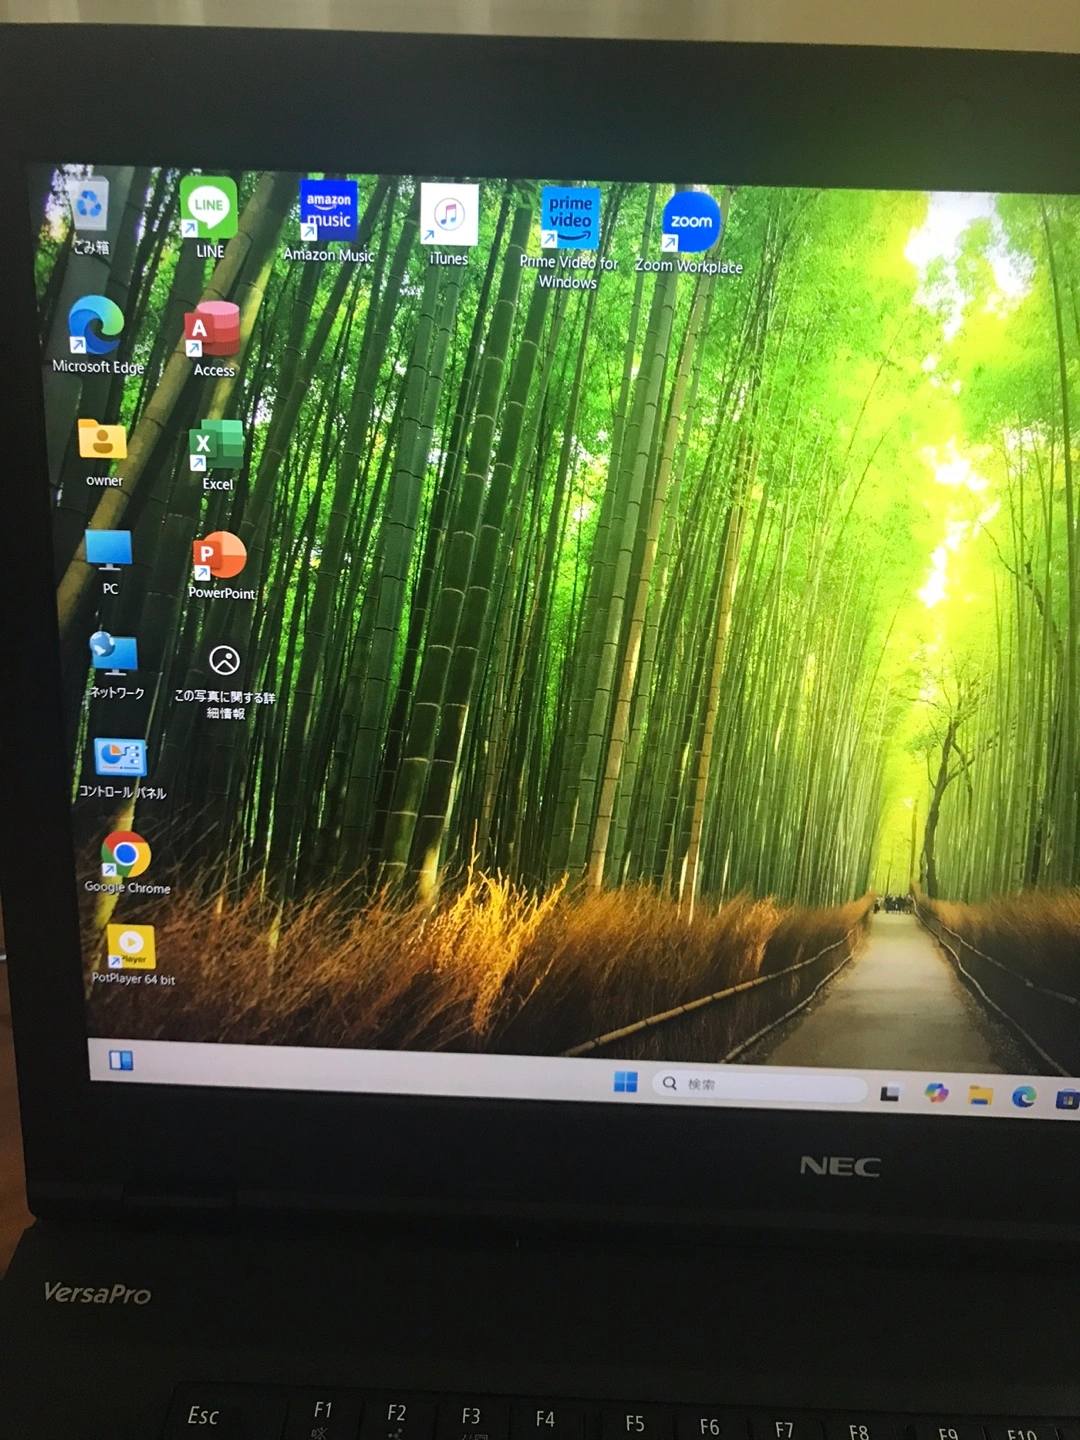Click the Google Chrome desktop icon
The image size is (1080, 1440).
(x=126, y=855)
